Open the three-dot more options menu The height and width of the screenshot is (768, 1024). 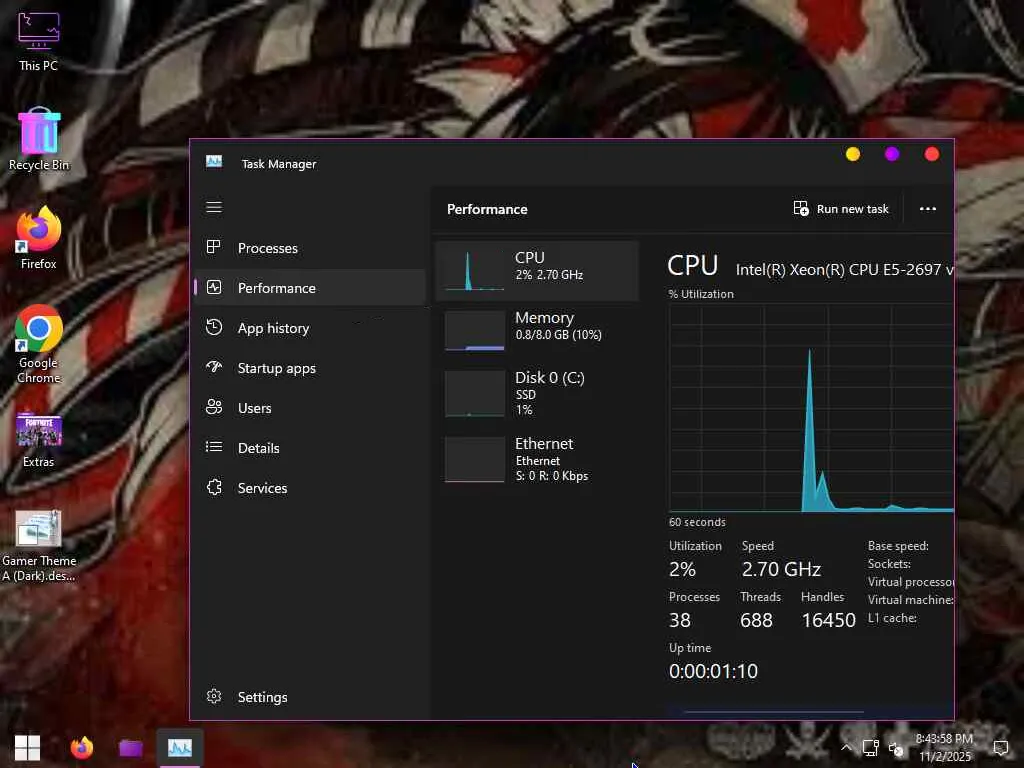[927, 209]
